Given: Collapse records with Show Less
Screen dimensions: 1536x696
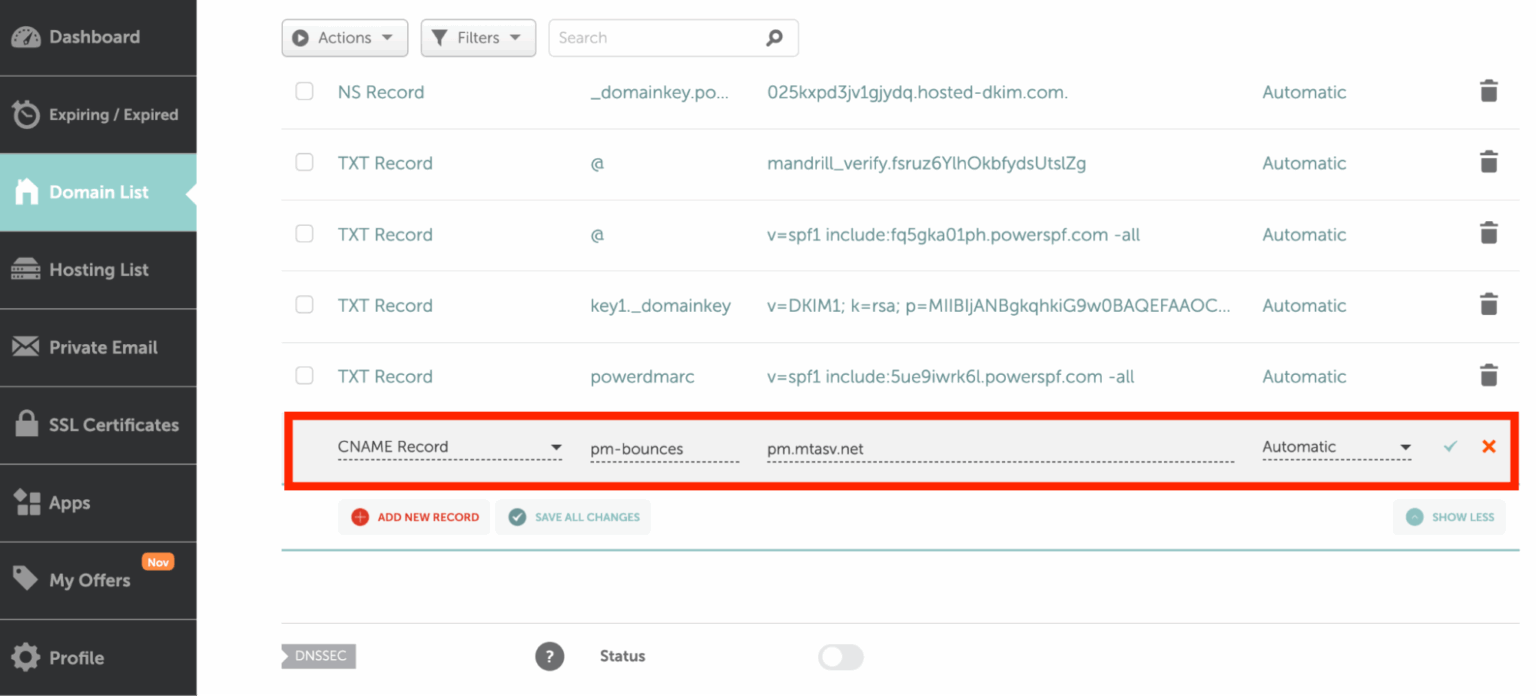Looking at the screenshot, I should click(x=1449, y=517).
